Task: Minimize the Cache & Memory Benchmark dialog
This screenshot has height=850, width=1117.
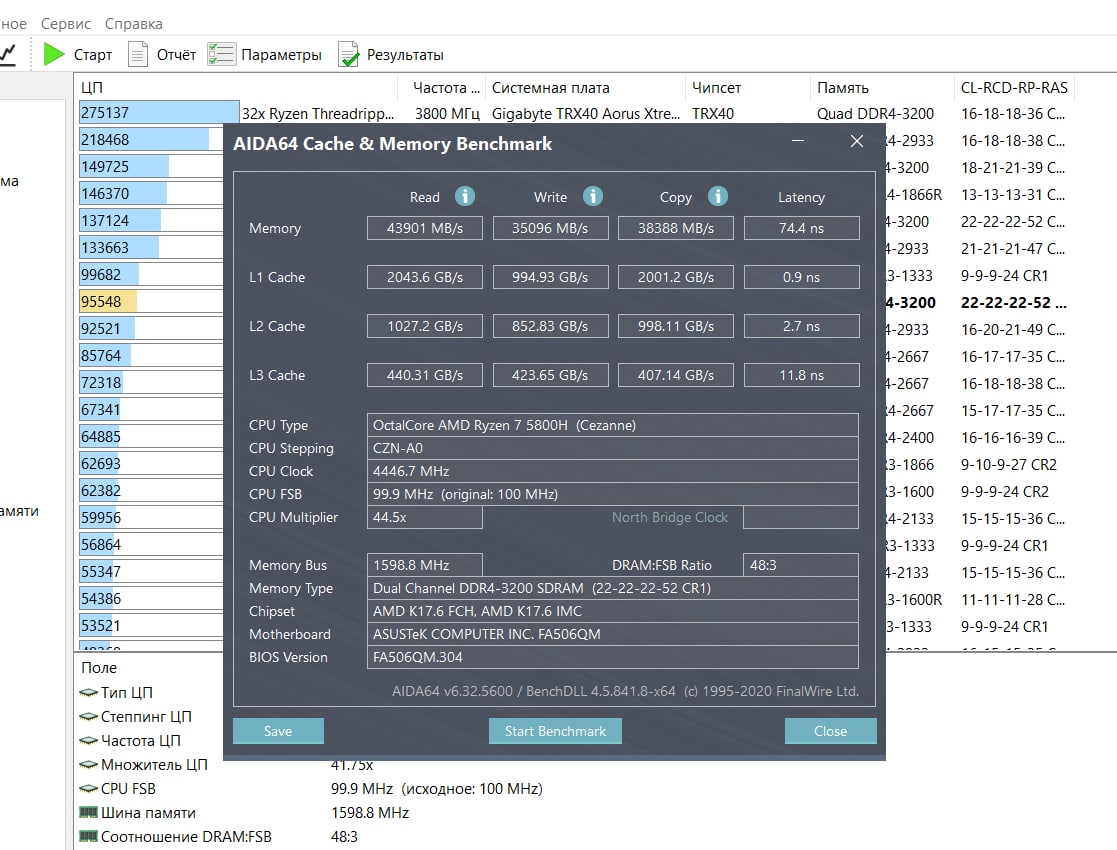Action: coord(798,141)
